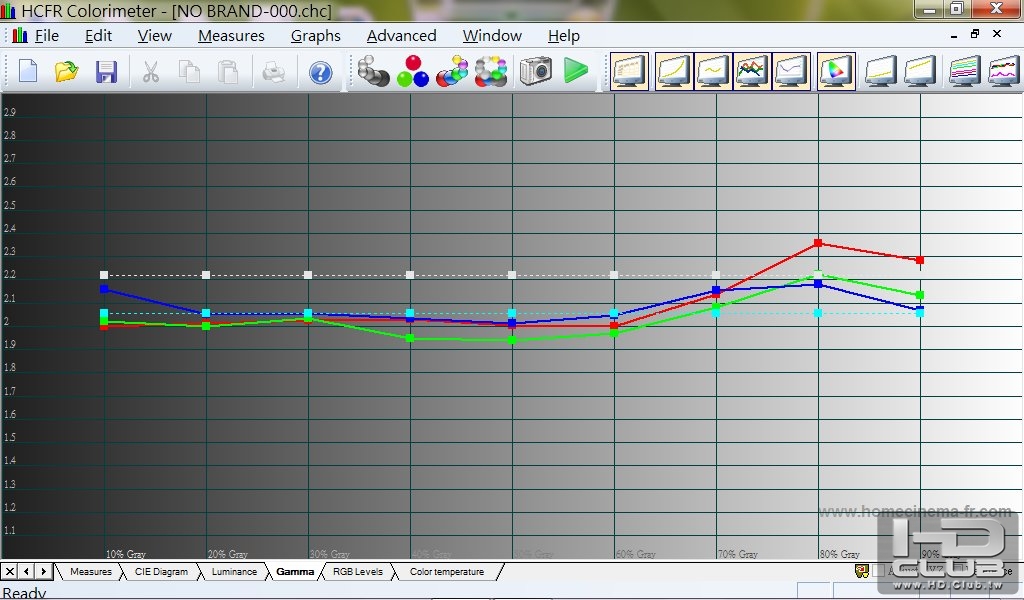
Task: Toggle the measures table view monitor icon
Action: 629,71
